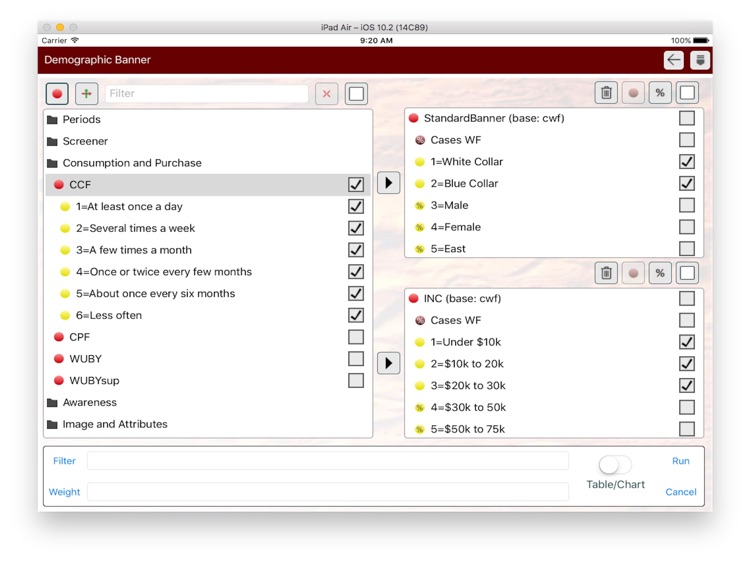Select 1=Under $10k row
This screenshot has height=562, width=750.
coord(554,342)
